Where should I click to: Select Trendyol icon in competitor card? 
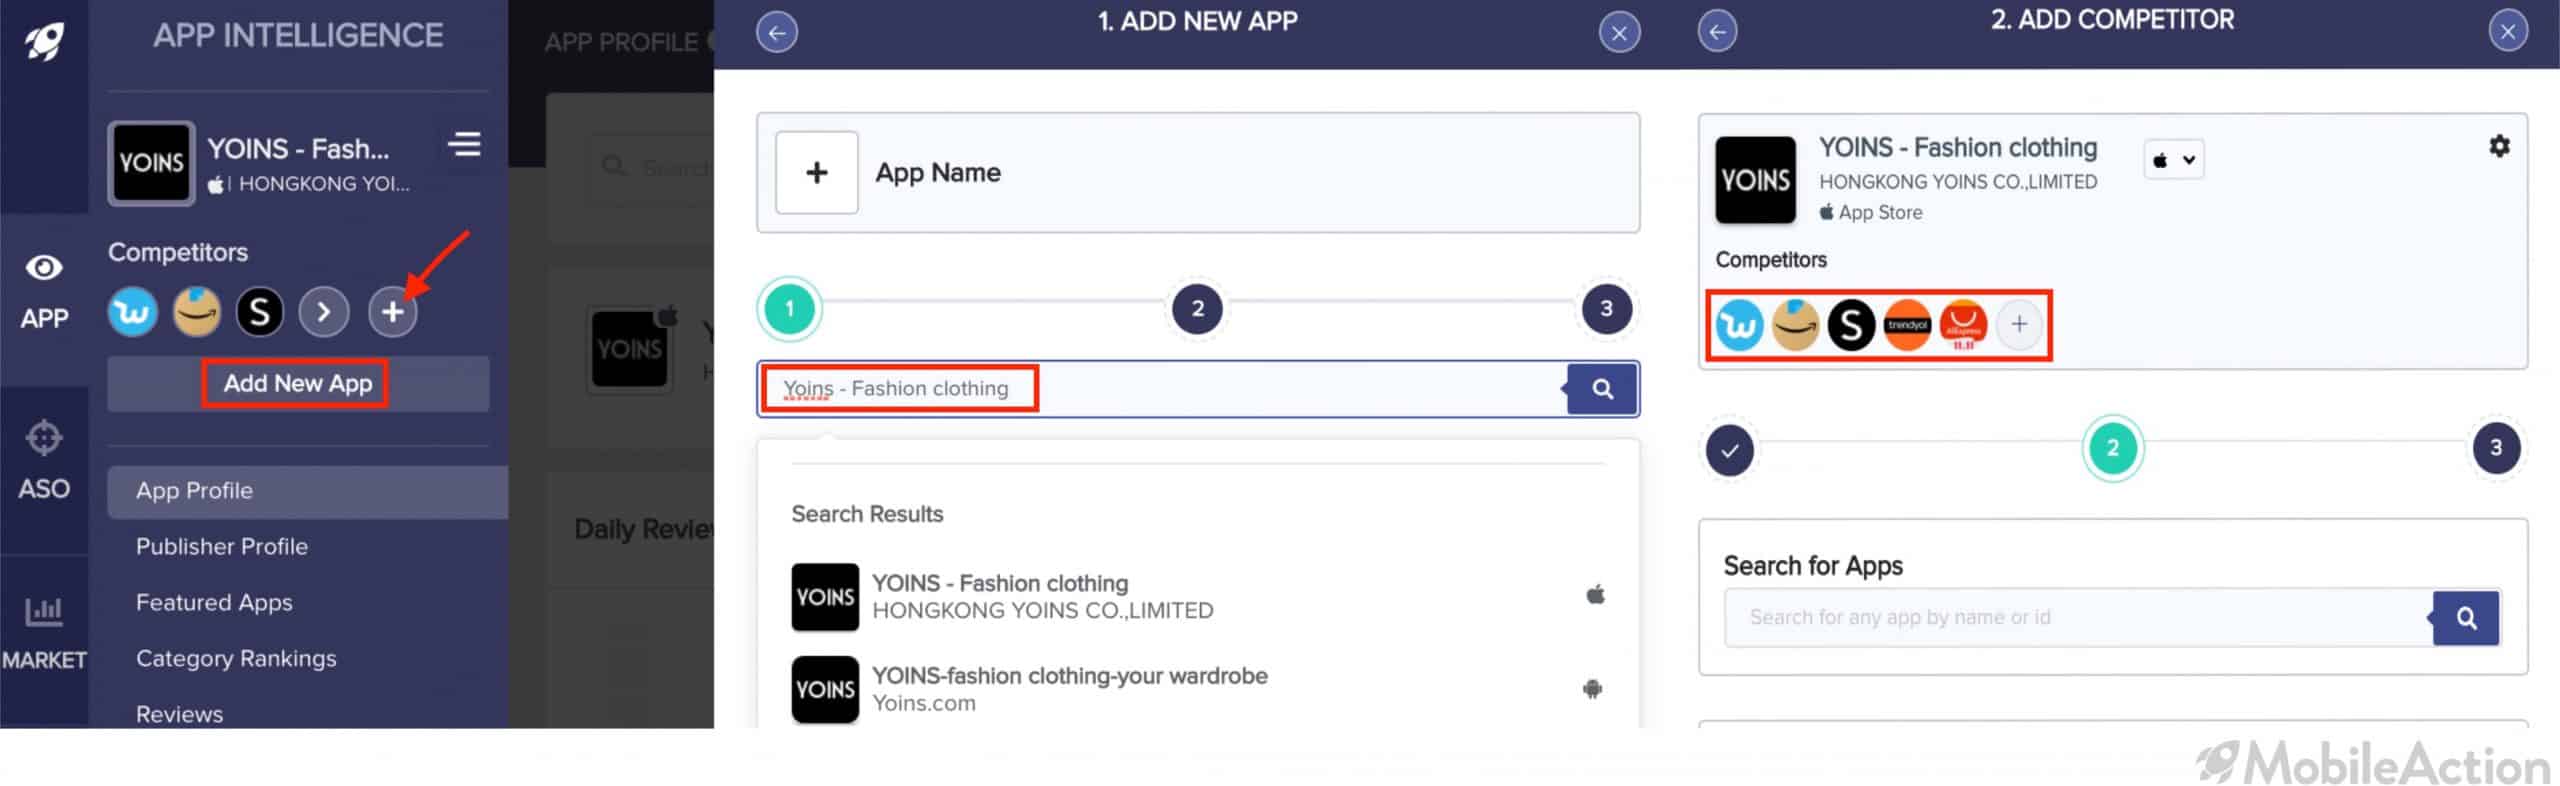pyautogui.click(x=1908, y=325)
